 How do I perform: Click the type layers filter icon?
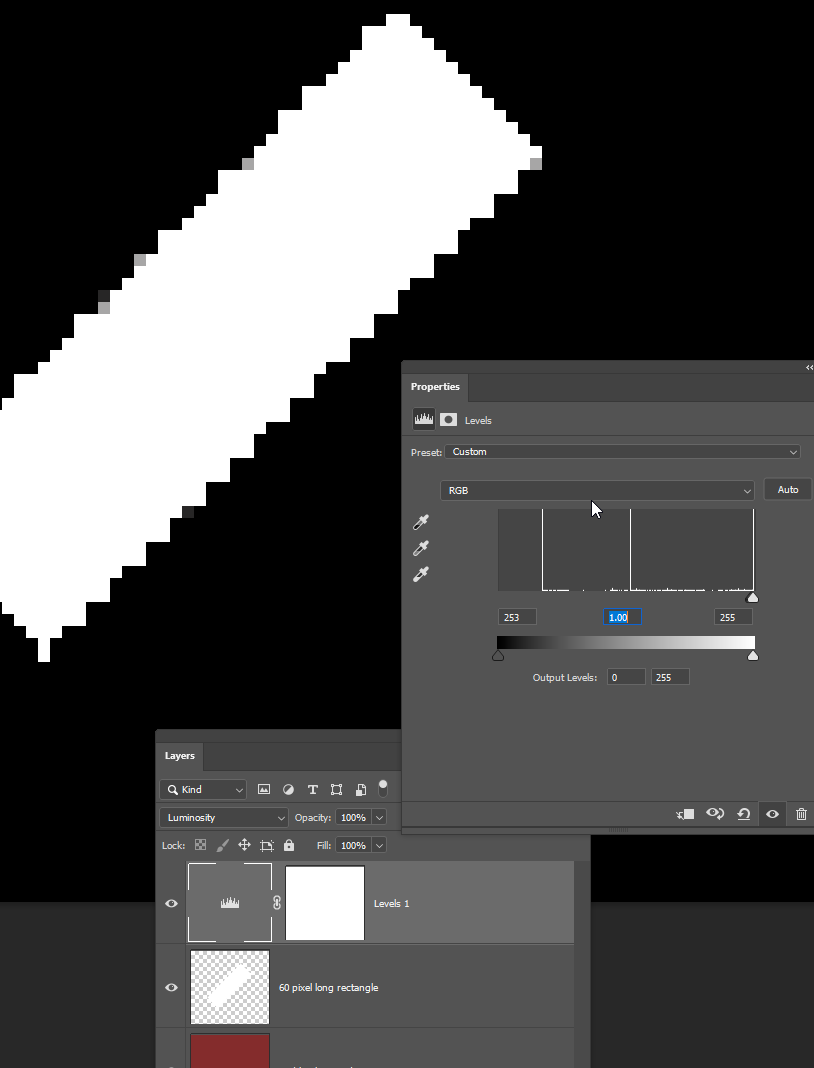click(x=312, y=789)
